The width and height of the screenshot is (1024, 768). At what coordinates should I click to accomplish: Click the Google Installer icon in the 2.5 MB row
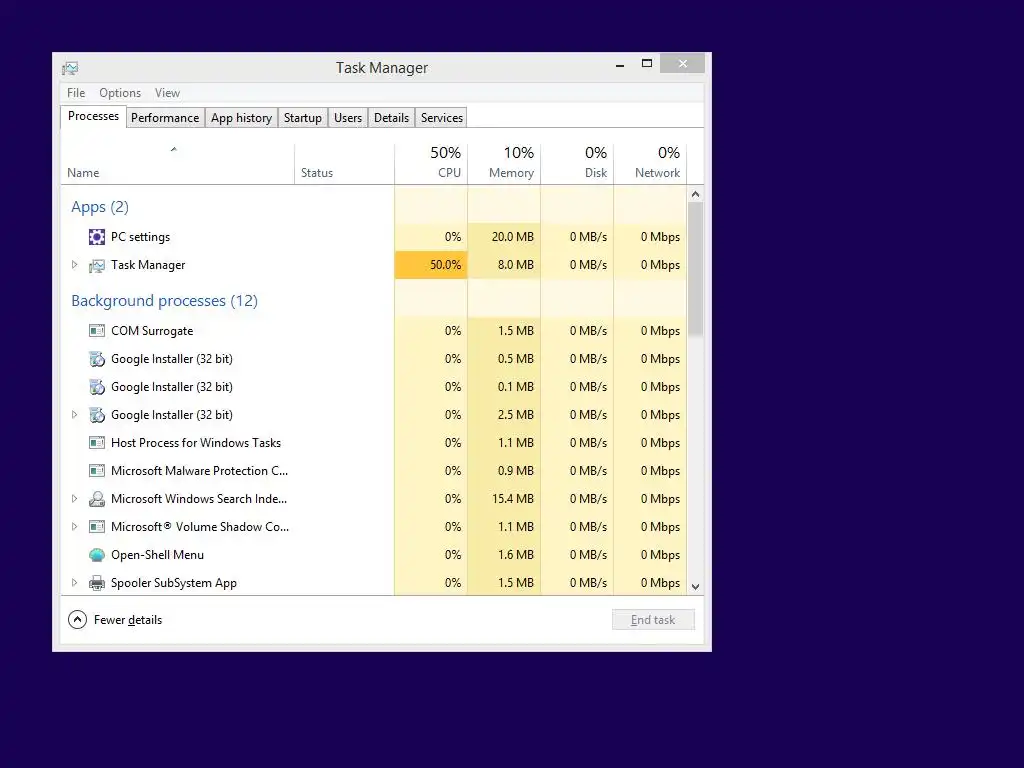[97, 415]
